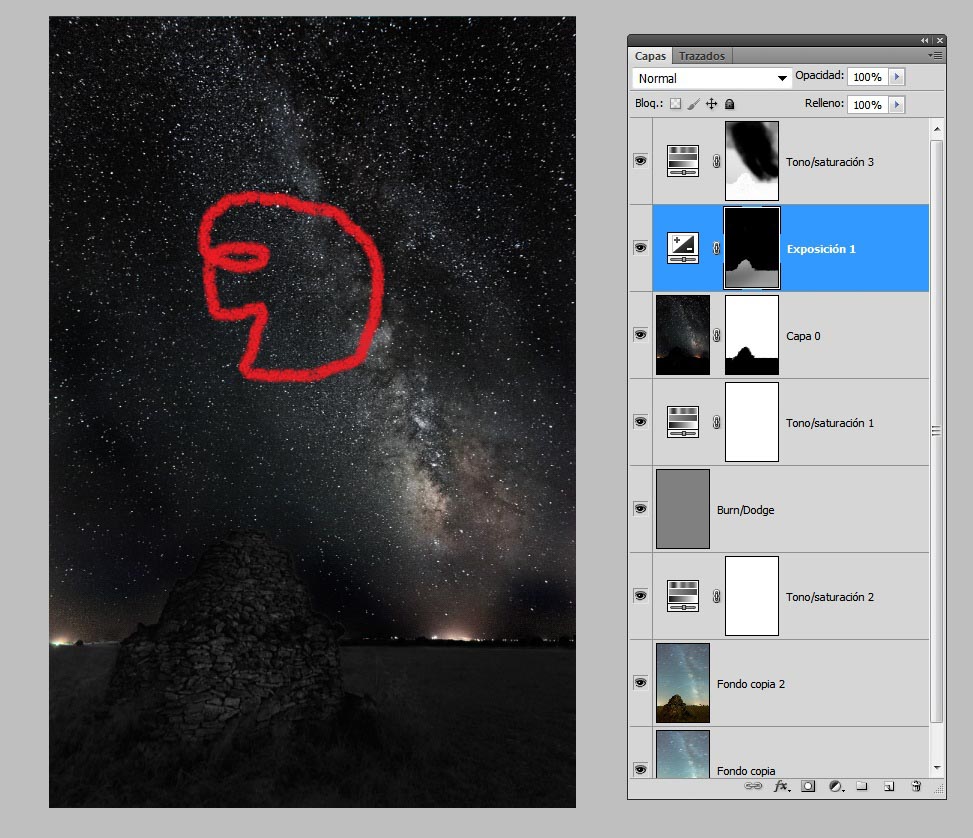
Task: Select the Tono/saturación 1 layer
Action: tap(830, 423)
